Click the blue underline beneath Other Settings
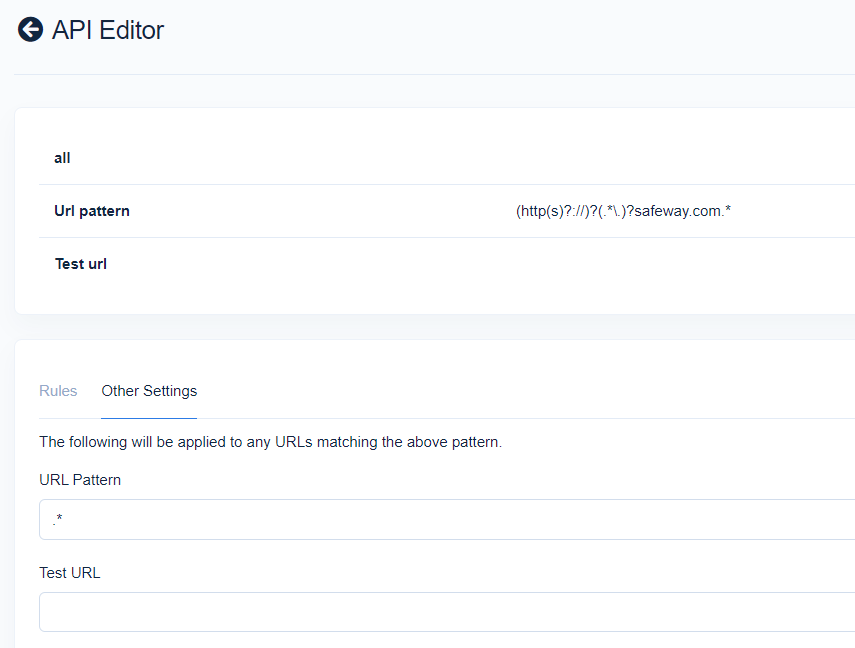 149,418
